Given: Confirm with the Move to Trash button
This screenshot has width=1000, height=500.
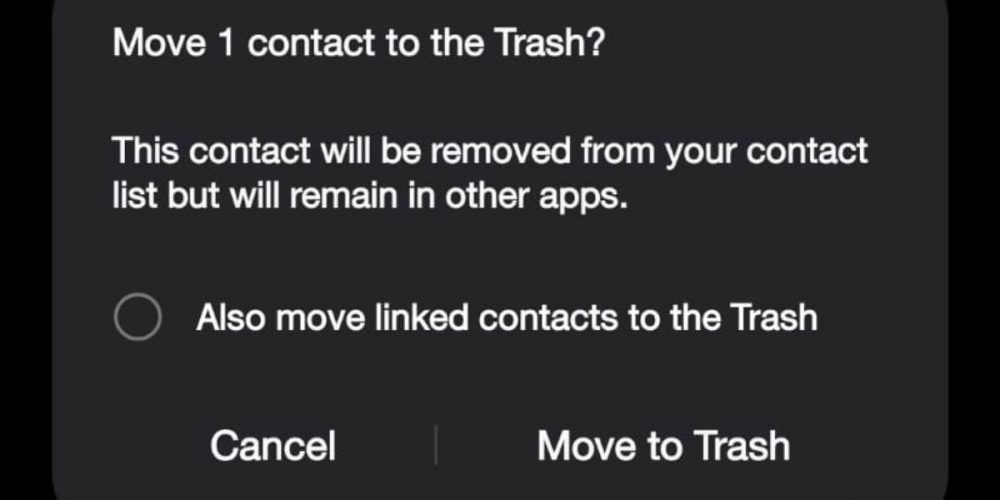Looking at the screenshot, I should tap(663, 445).
